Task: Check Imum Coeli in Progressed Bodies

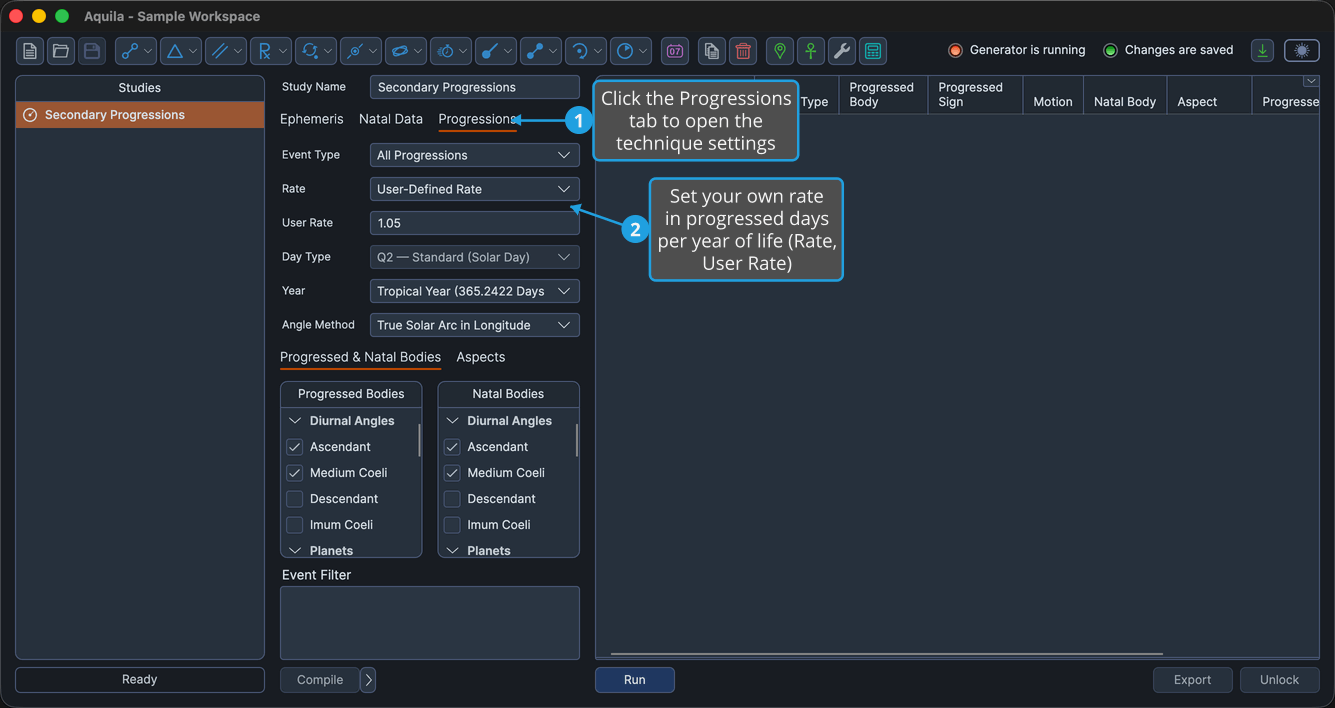Action: (295, 525)
